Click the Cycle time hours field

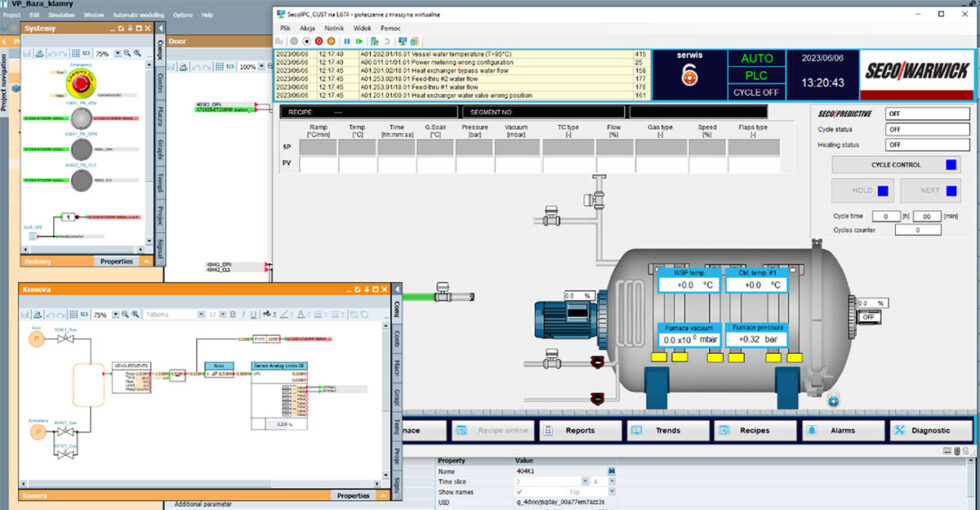point(886,216)
